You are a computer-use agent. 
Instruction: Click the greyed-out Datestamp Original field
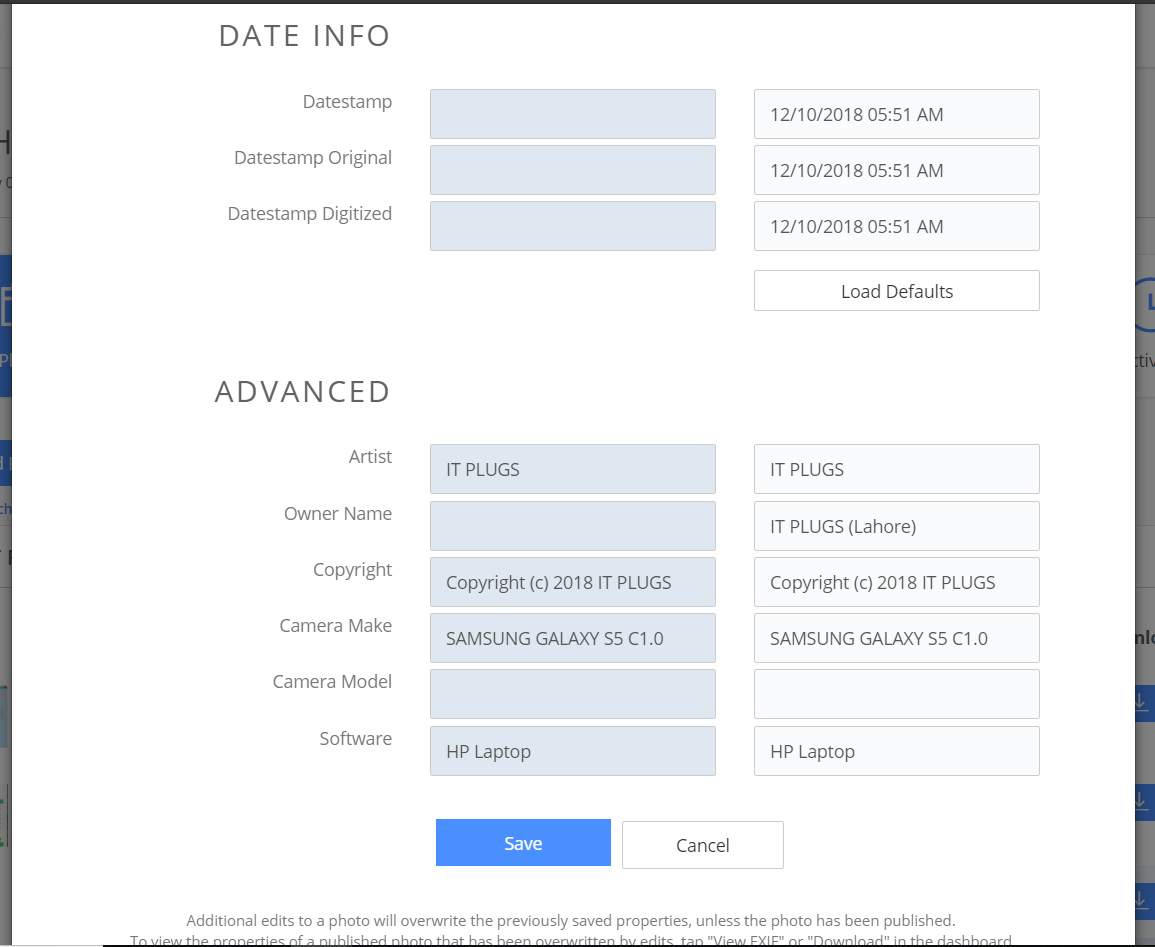(x=572, y=170)
